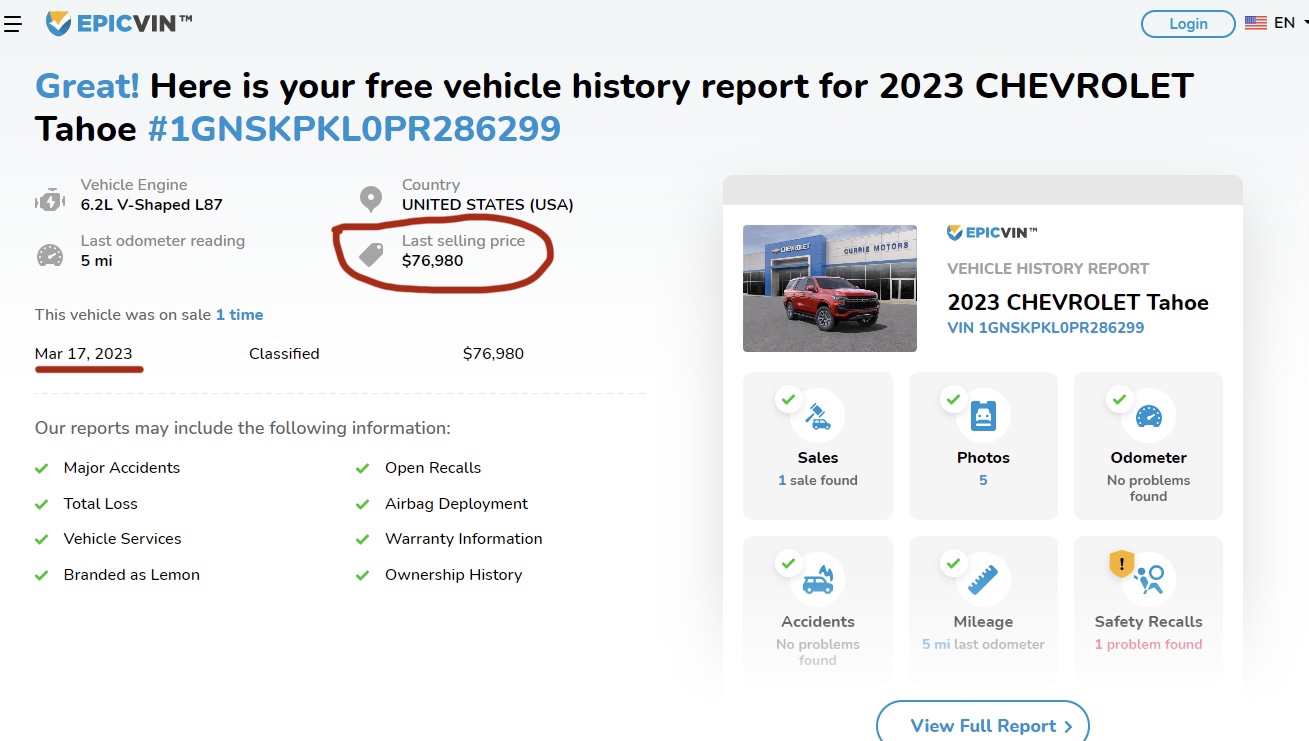Click the '1 time' sale link
Viewport: 1309px width, 741px height.
pos(240,314)
